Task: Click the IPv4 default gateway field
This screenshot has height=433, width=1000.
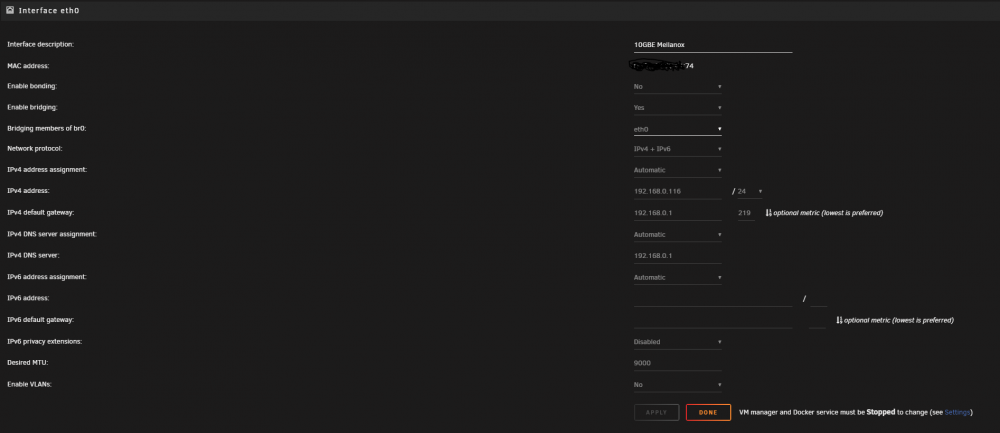Action: click(677, 213)
